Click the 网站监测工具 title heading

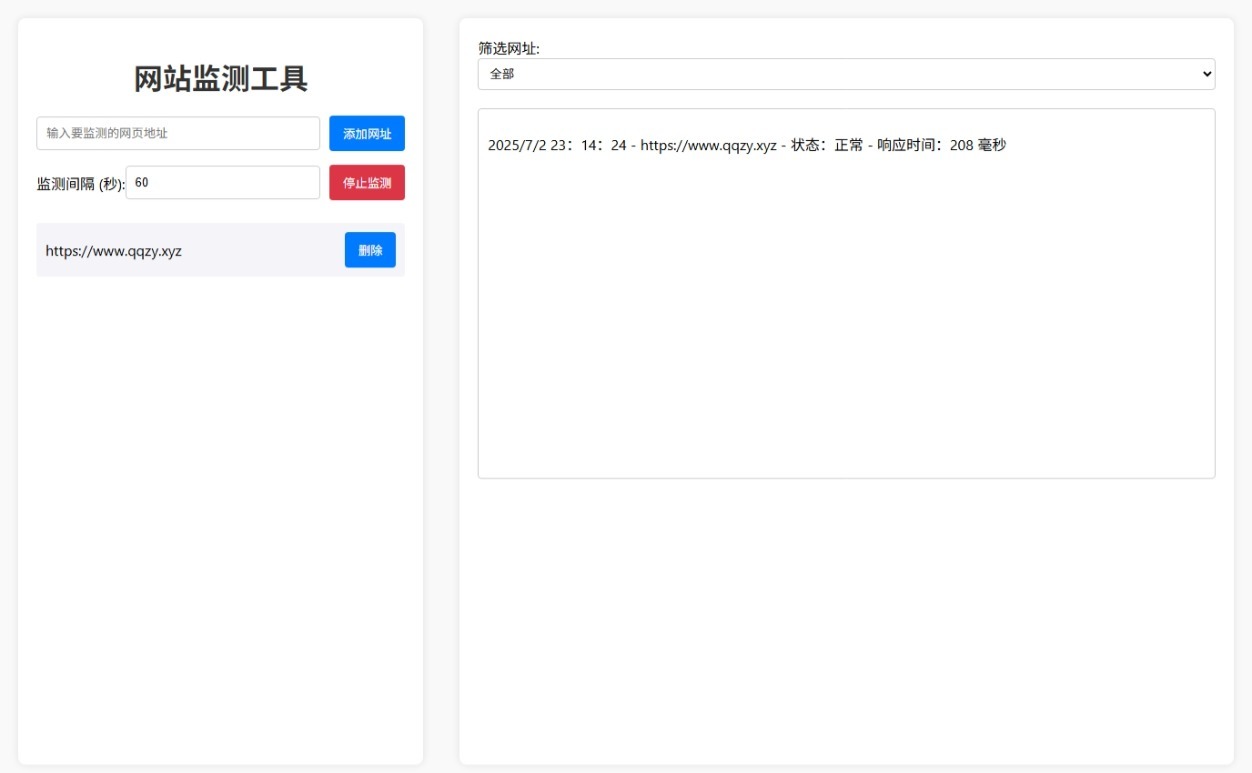[219, 77]
